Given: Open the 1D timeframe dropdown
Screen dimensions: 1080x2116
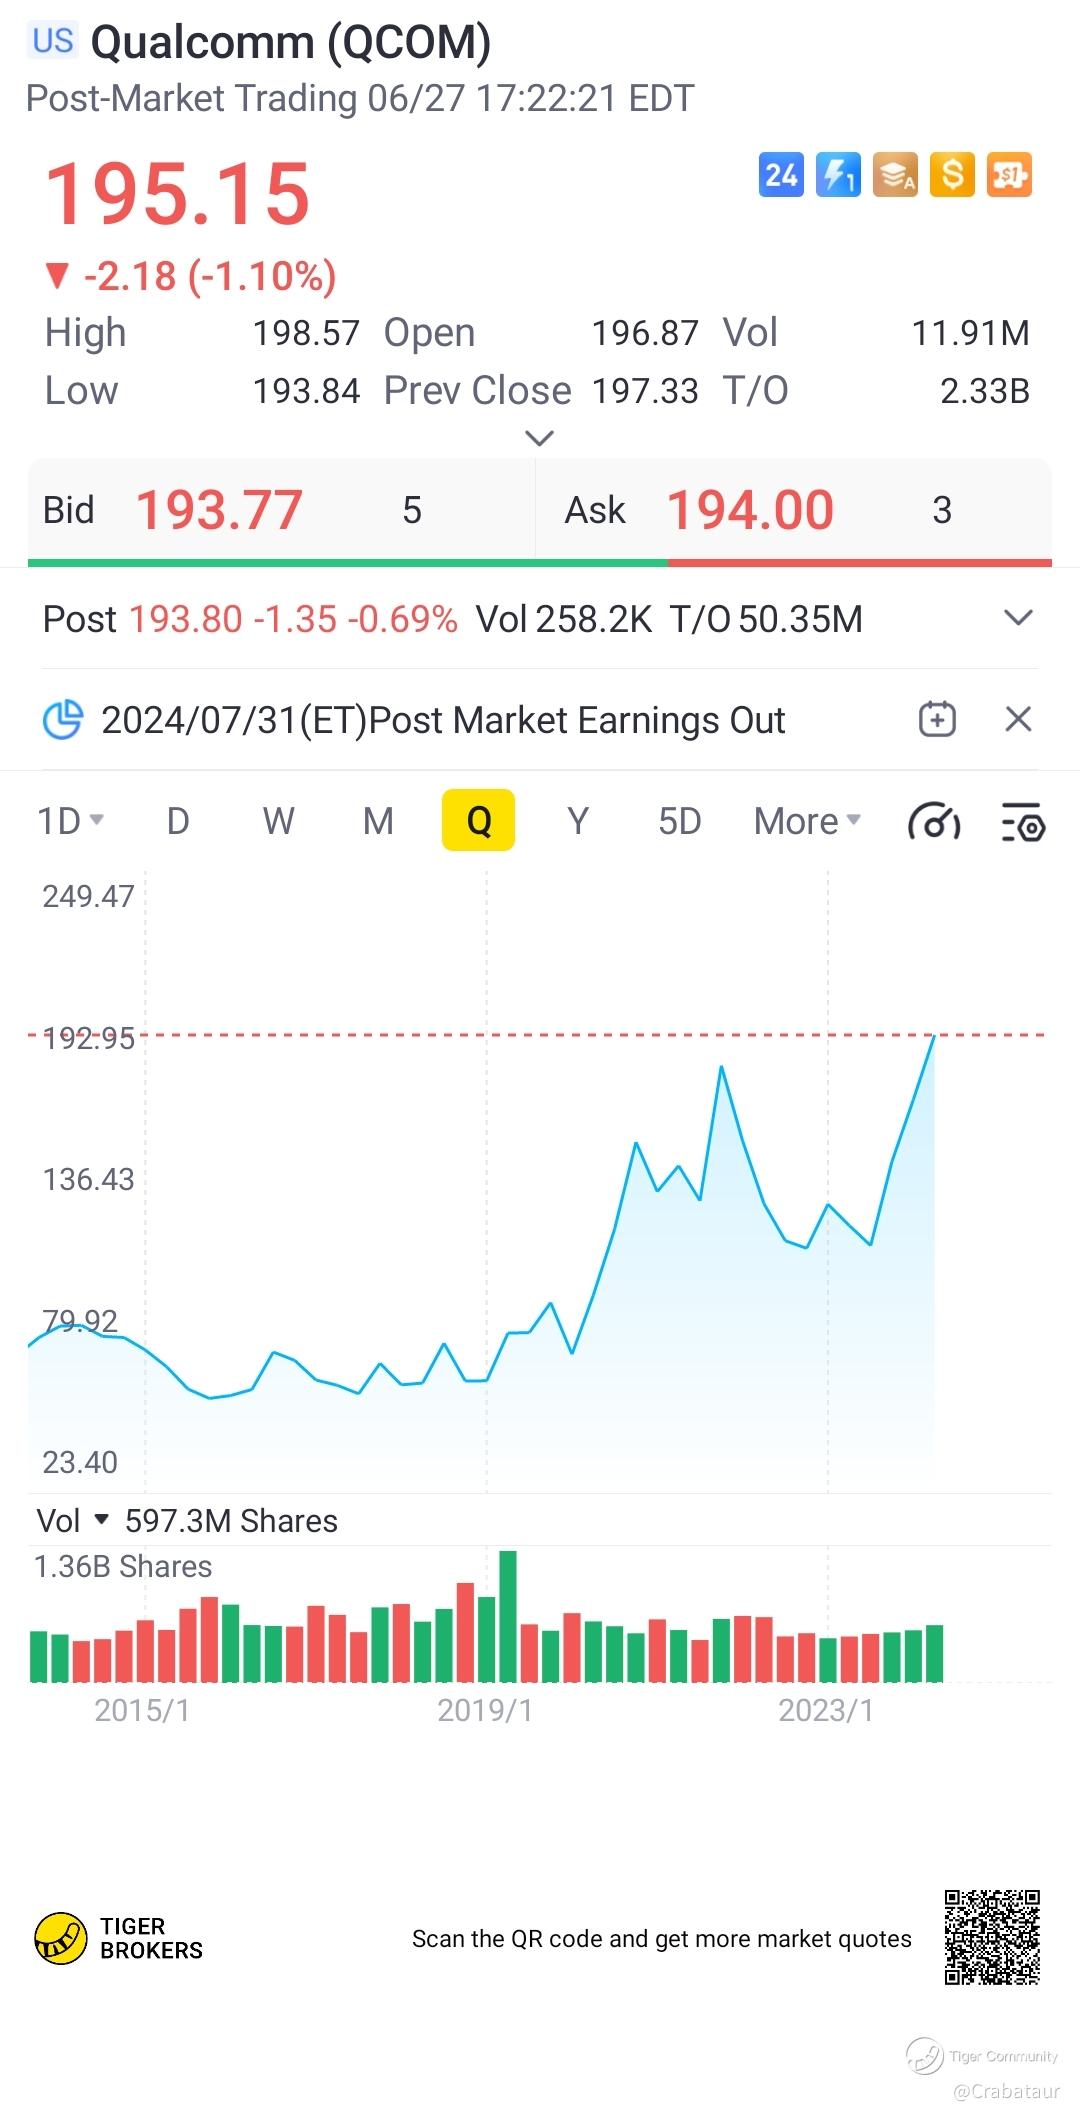Looking at the screenshot, I should [x=70, y=821].
